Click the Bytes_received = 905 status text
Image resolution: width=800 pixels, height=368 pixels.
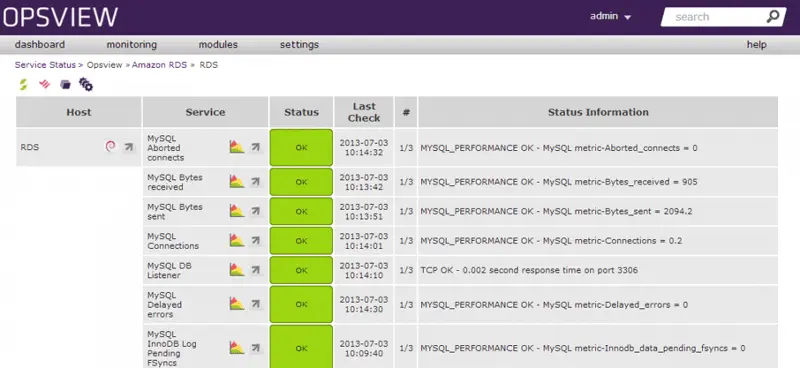pos(559,182)
